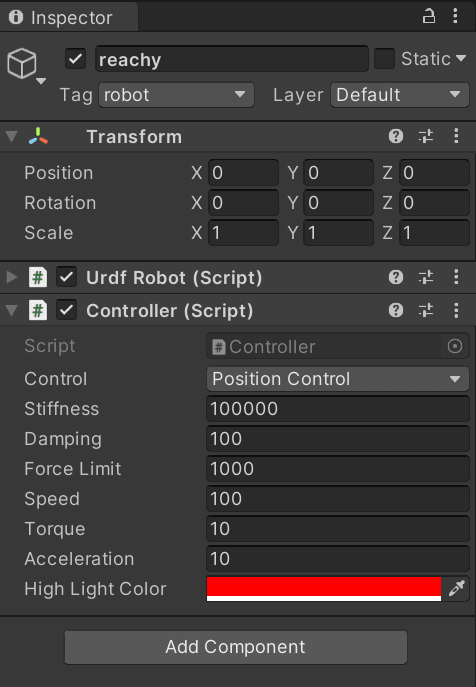Screen dimensions: 476x687
Task: Click the Transform axes icon
Action: (x=39, y=136)
